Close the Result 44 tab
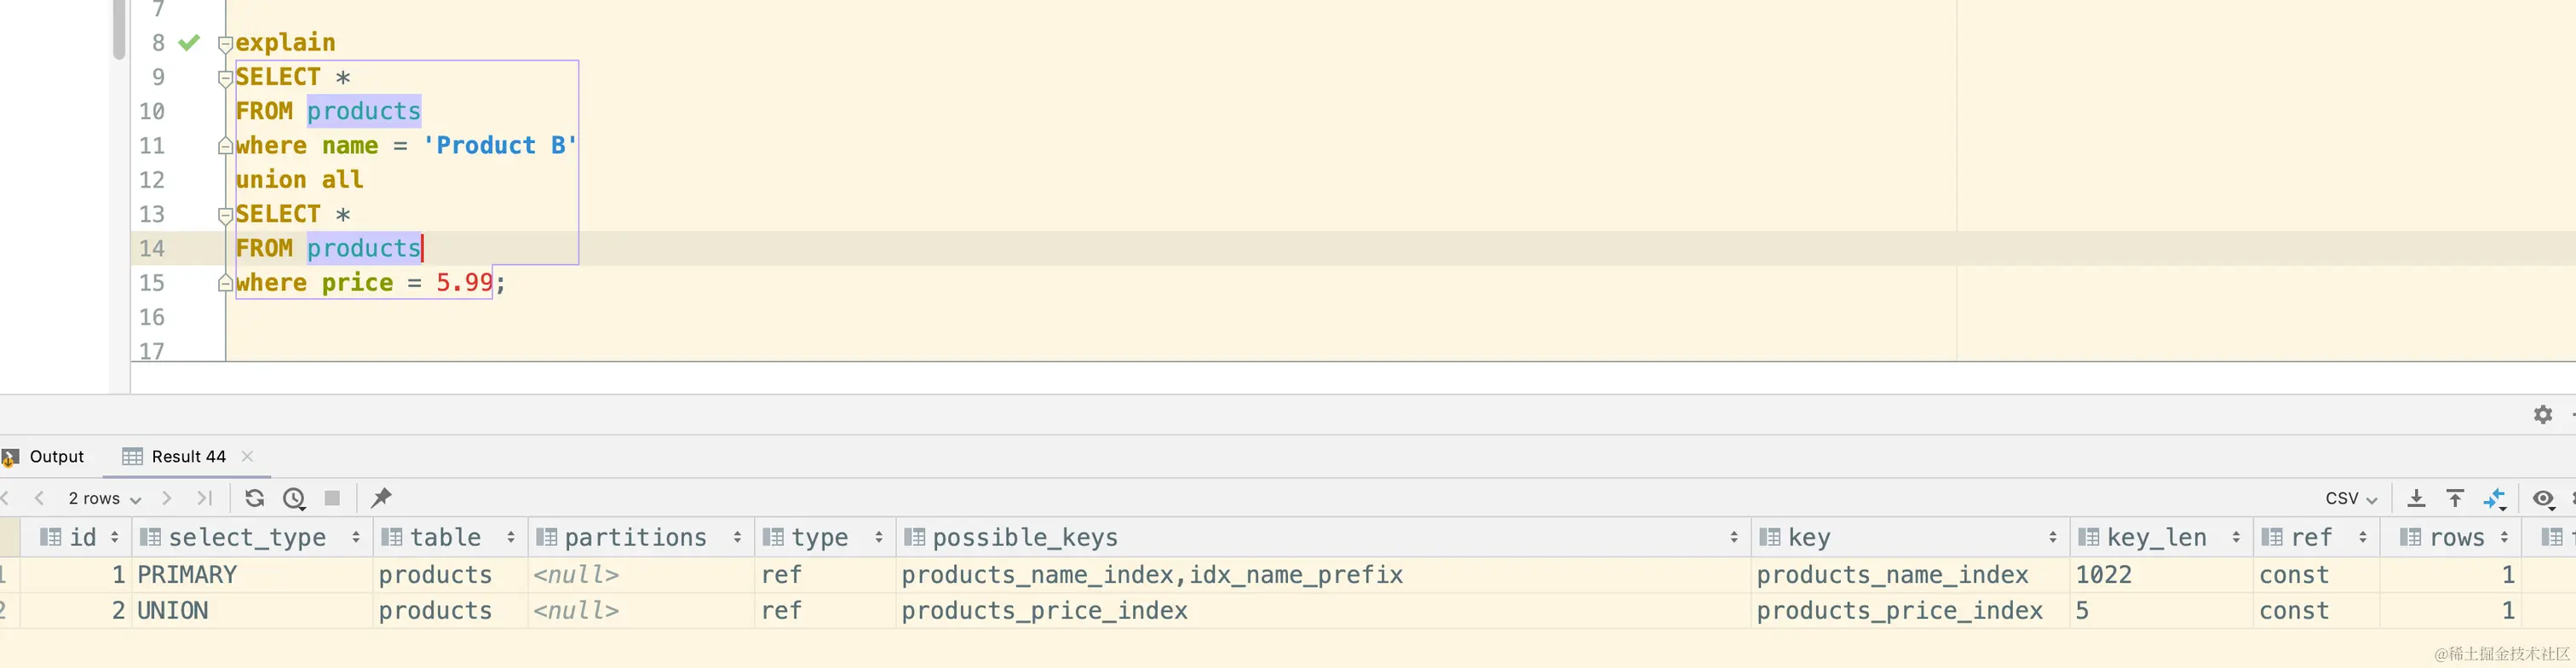The height and width of the screenshot is (668, 2576). point(247,456)
